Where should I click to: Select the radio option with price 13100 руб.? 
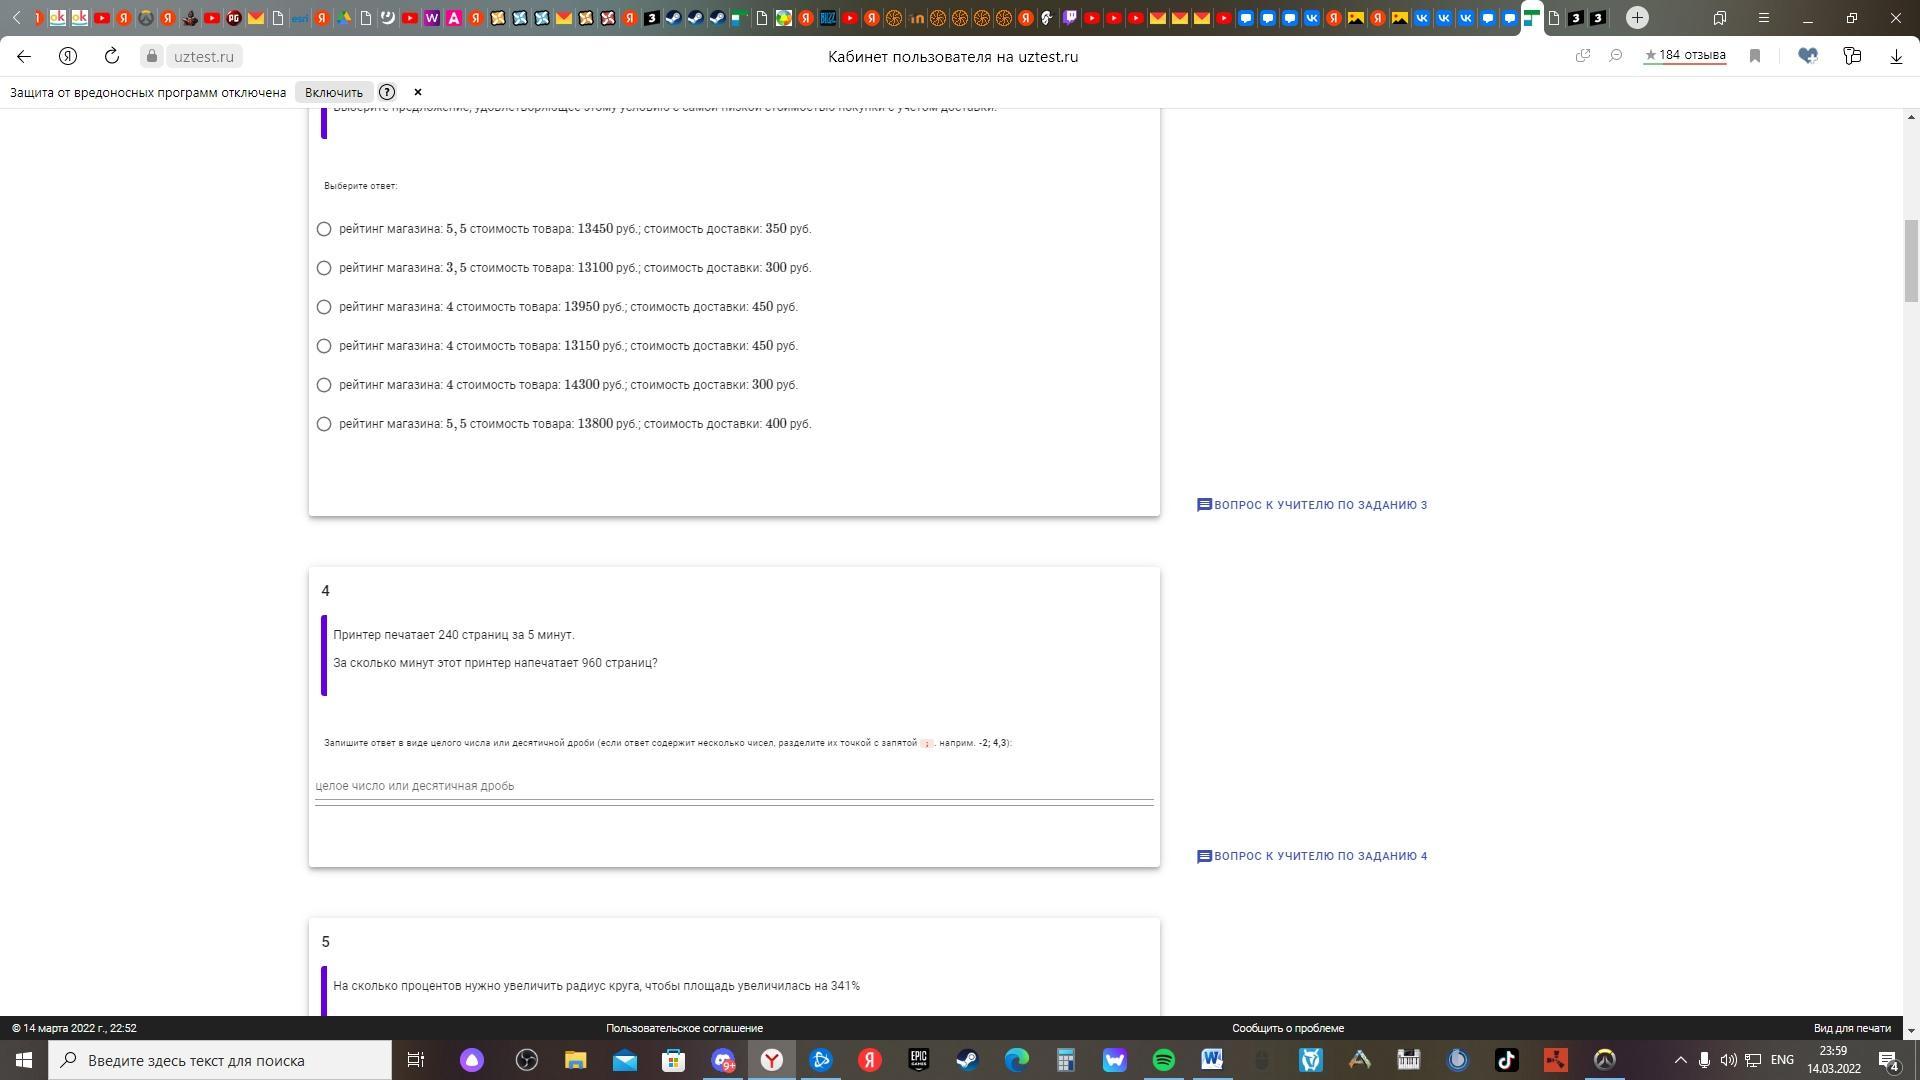point(324,268)
